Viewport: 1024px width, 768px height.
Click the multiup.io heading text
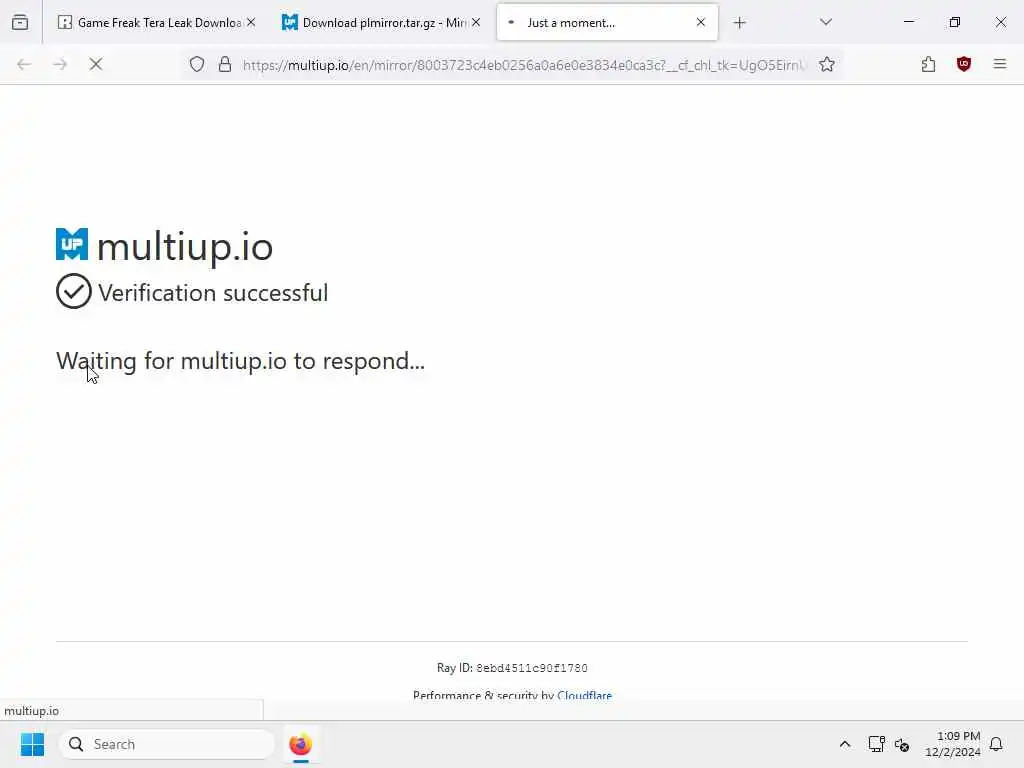coord(185,247)
